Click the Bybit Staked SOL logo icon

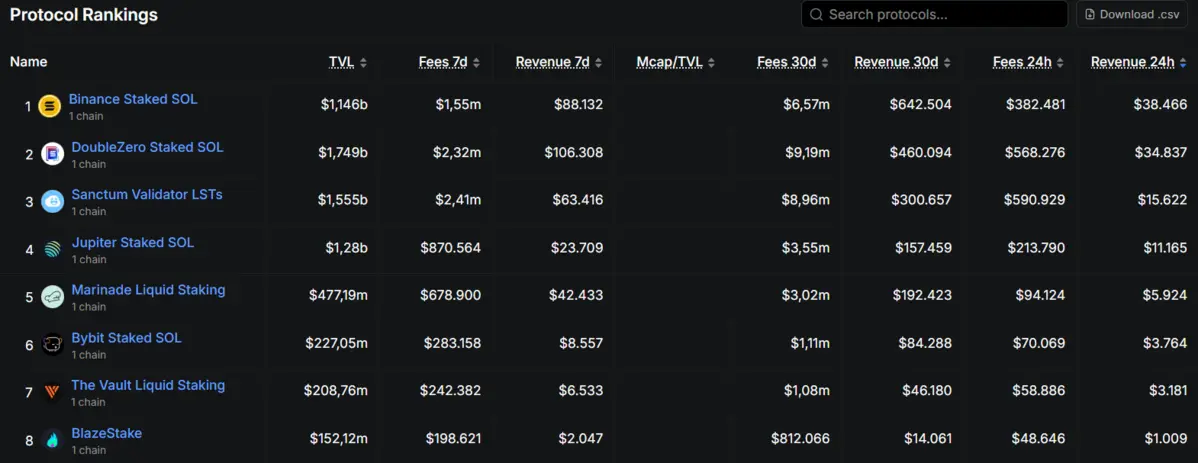[53, 345]
